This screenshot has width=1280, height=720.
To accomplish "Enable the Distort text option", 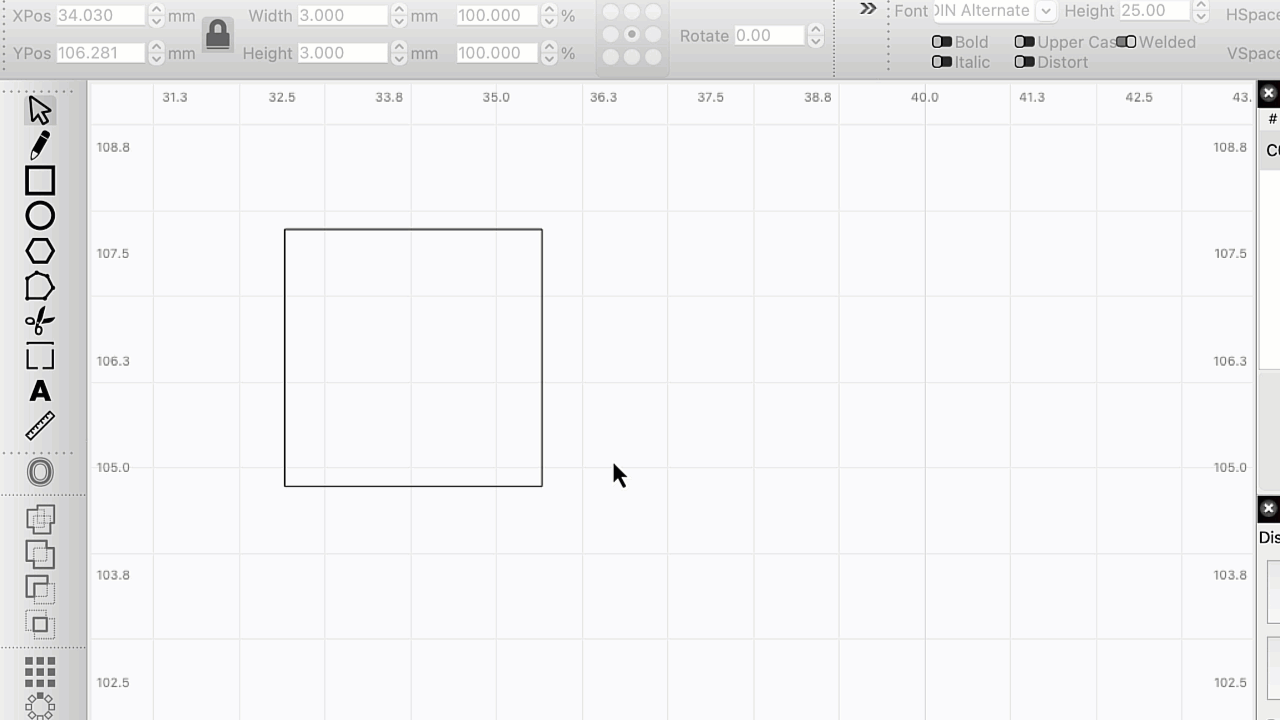I will [x=1025, y=62].
